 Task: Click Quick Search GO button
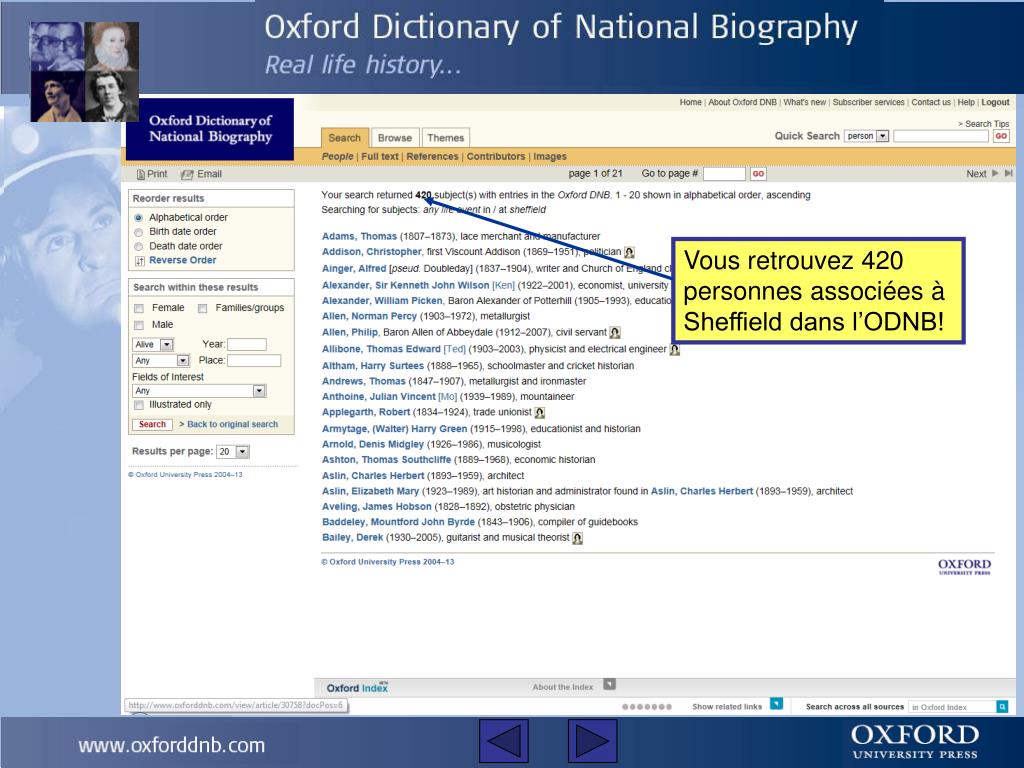coord(1001,136)
